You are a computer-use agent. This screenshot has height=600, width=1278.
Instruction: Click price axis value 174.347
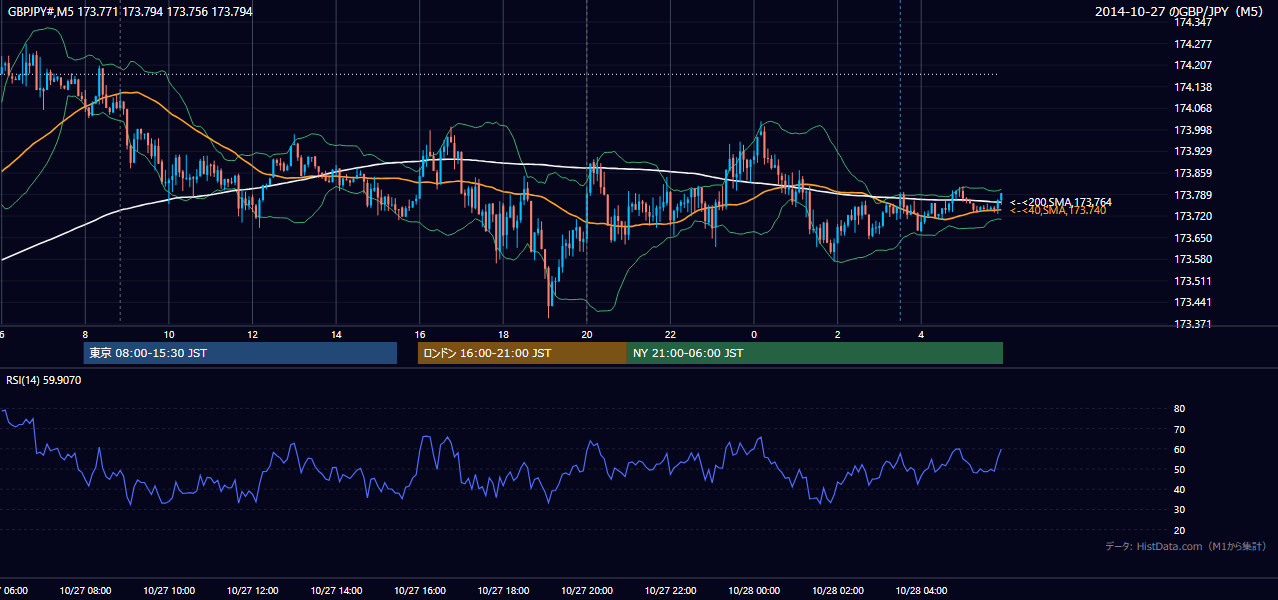pos(1192,22)
